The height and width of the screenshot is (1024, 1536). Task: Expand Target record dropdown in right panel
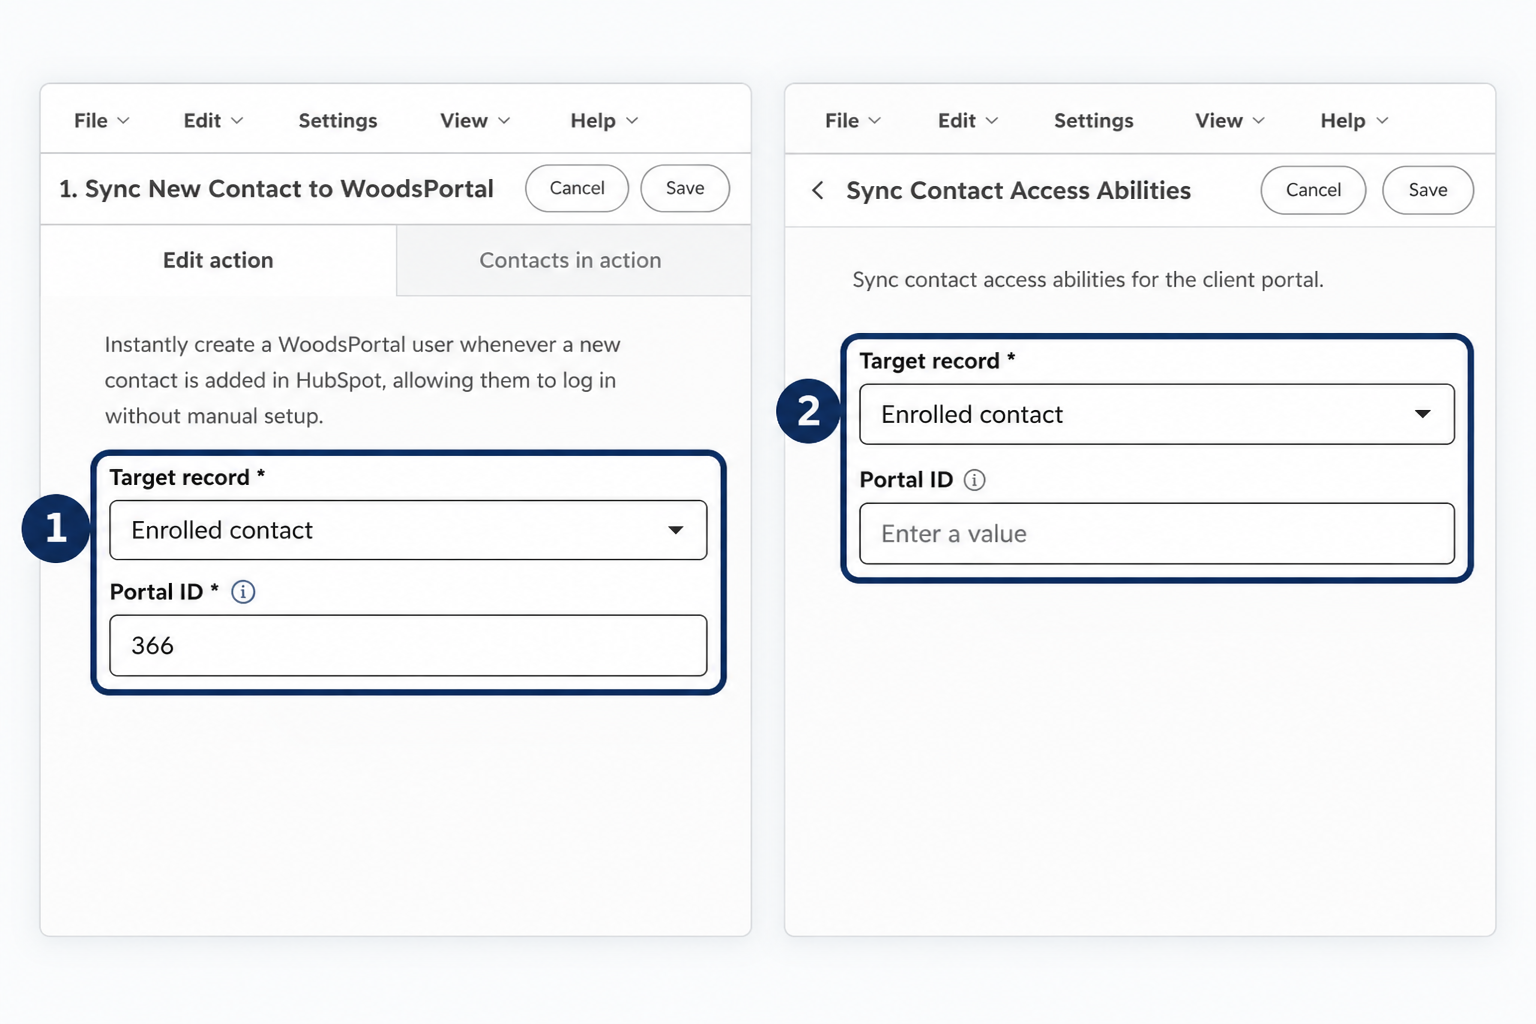point(1157,414)
